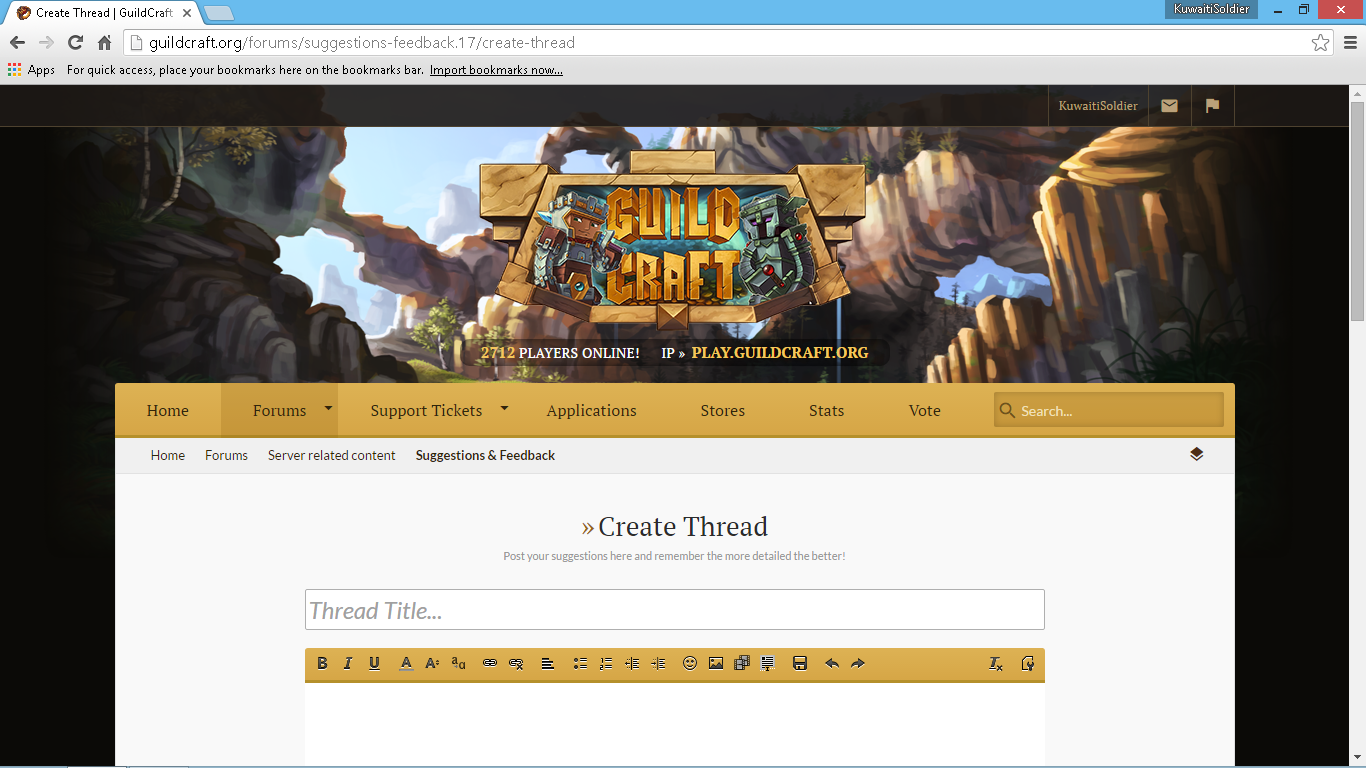Image resolution: width=1366 pixels, height=768 pixels.
Task: Click the forum search box
Action: [x=1109, y=410]
